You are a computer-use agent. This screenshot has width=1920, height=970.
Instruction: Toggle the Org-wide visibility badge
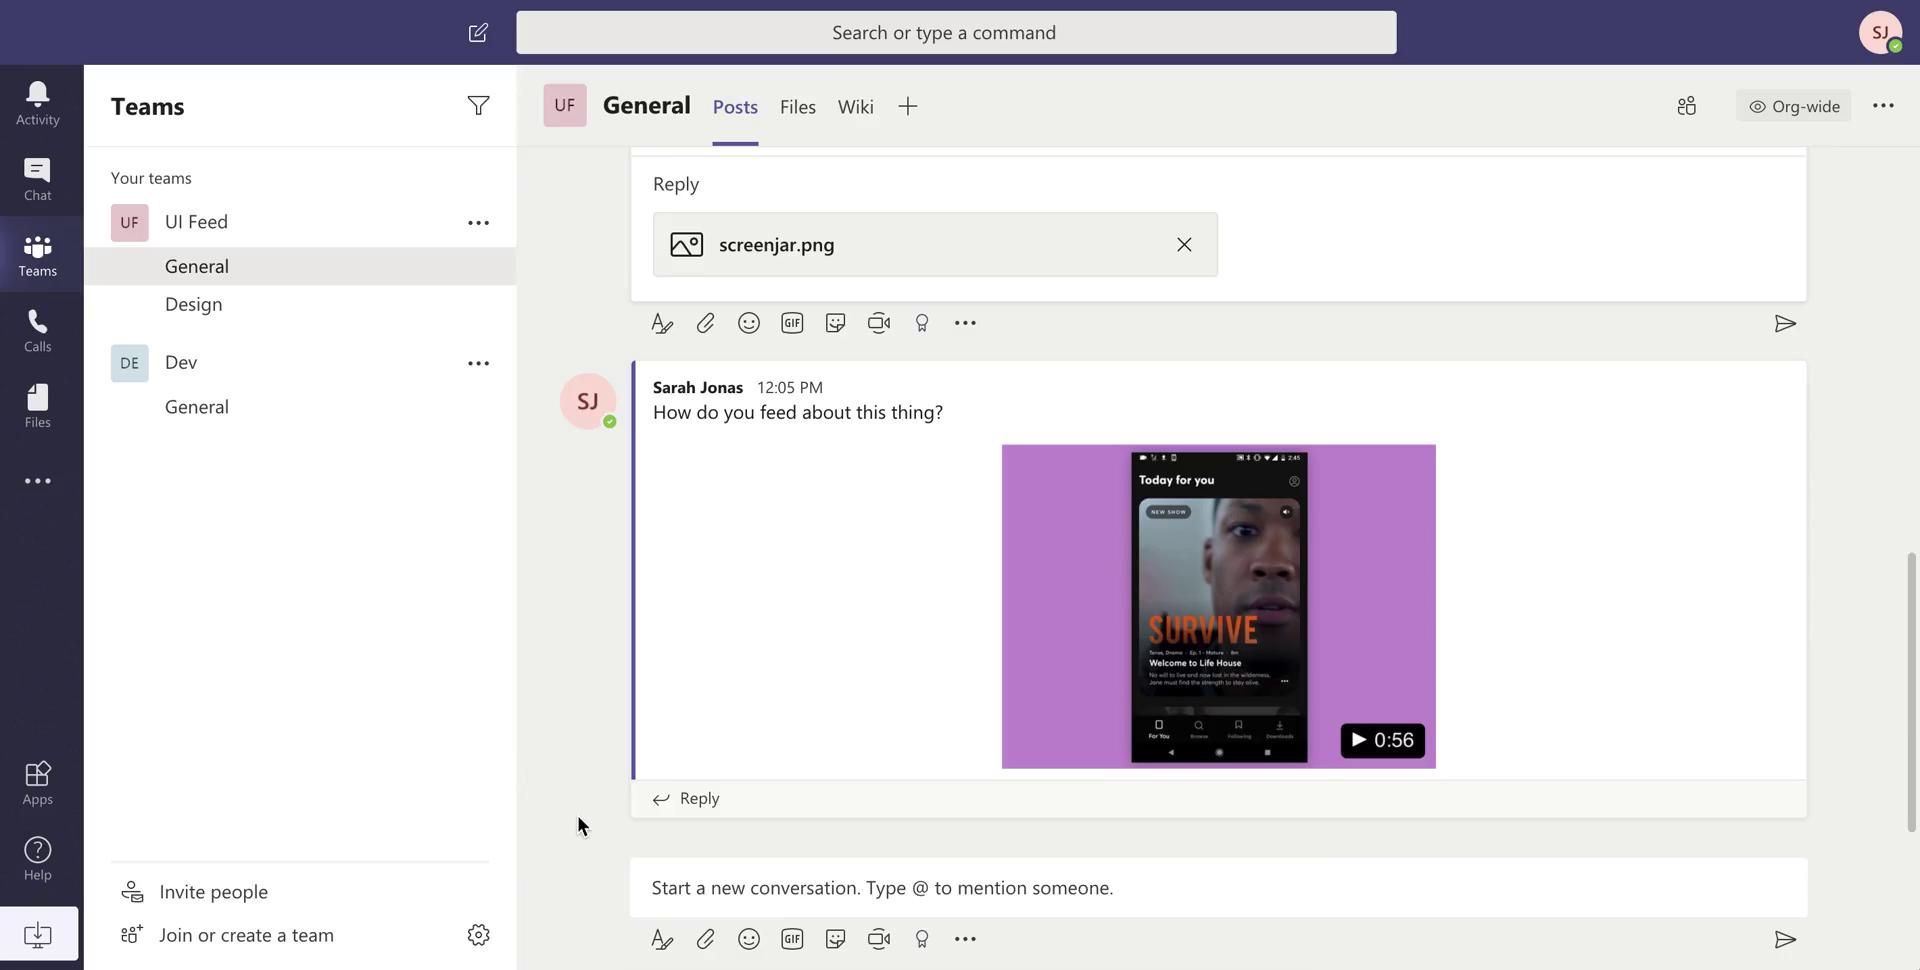pos(1794,106)
